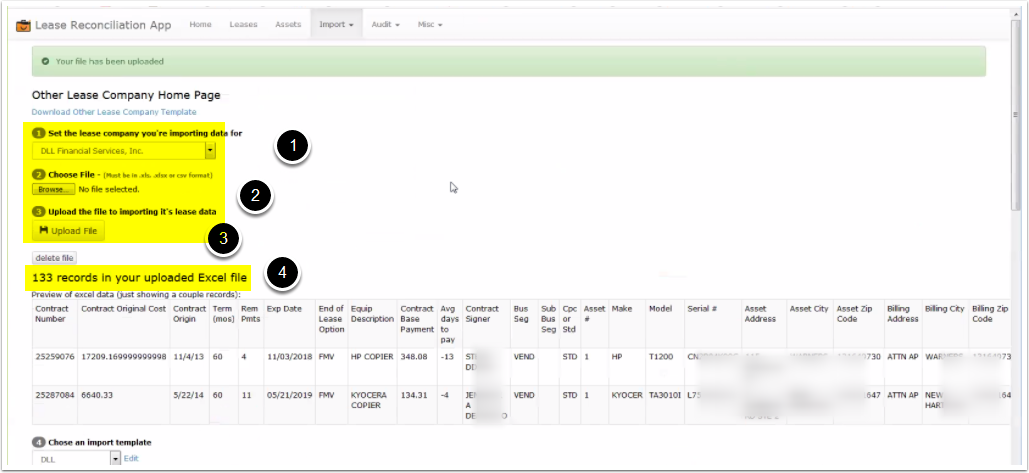
Task: Click the 'No file selected.' label
Action: pos(109,190)
